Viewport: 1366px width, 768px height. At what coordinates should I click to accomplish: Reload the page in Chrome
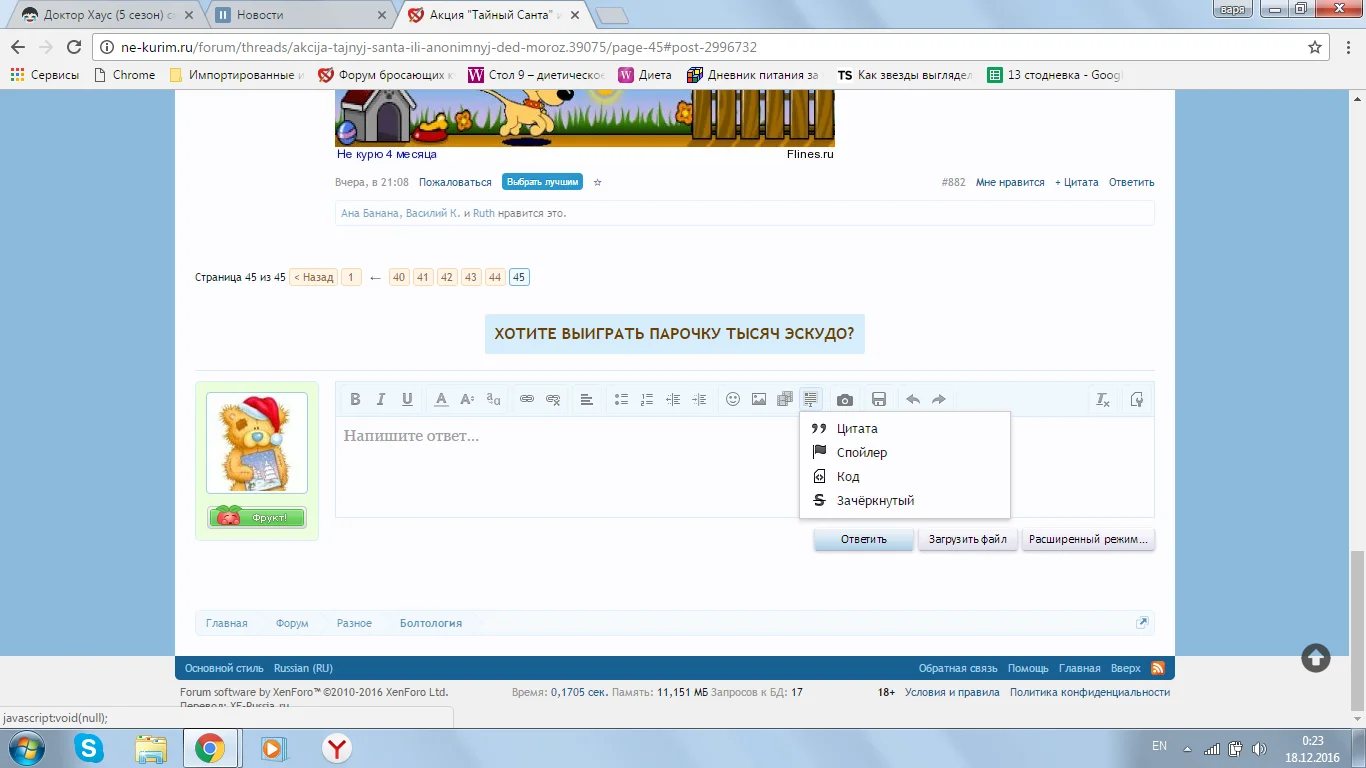pos(73,47)
